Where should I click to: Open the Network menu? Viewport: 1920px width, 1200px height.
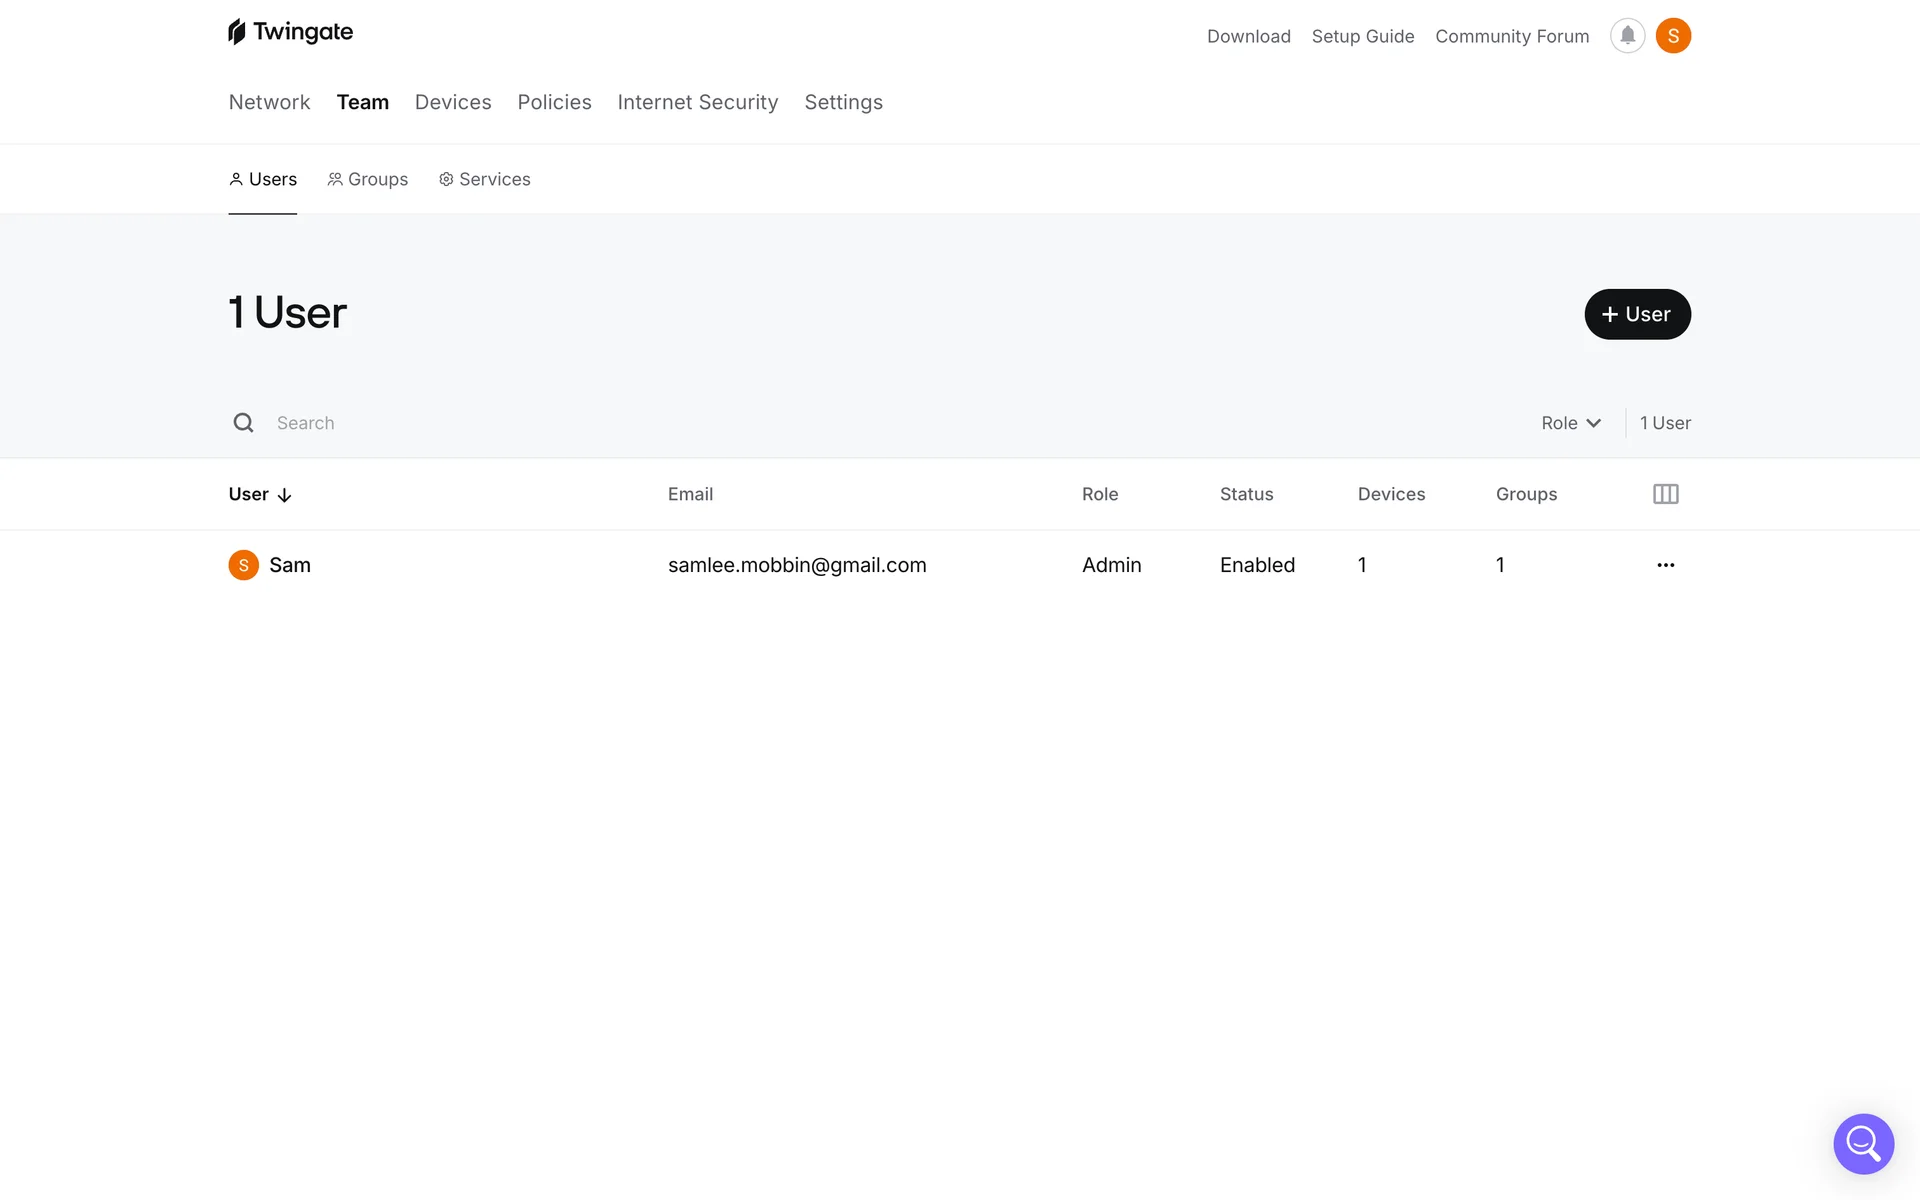[x=269, y=102]
